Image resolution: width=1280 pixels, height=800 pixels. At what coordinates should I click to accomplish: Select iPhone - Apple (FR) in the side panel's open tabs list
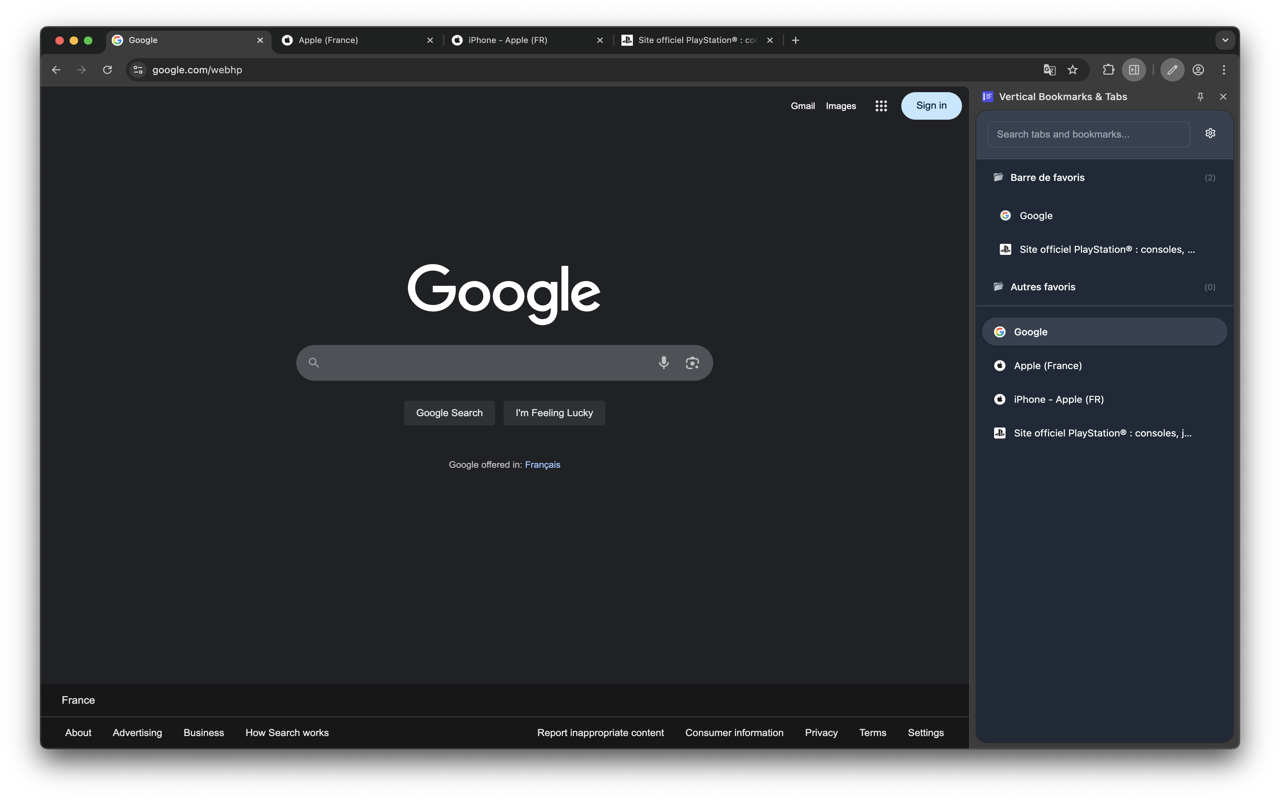(x=1104, y=400)
